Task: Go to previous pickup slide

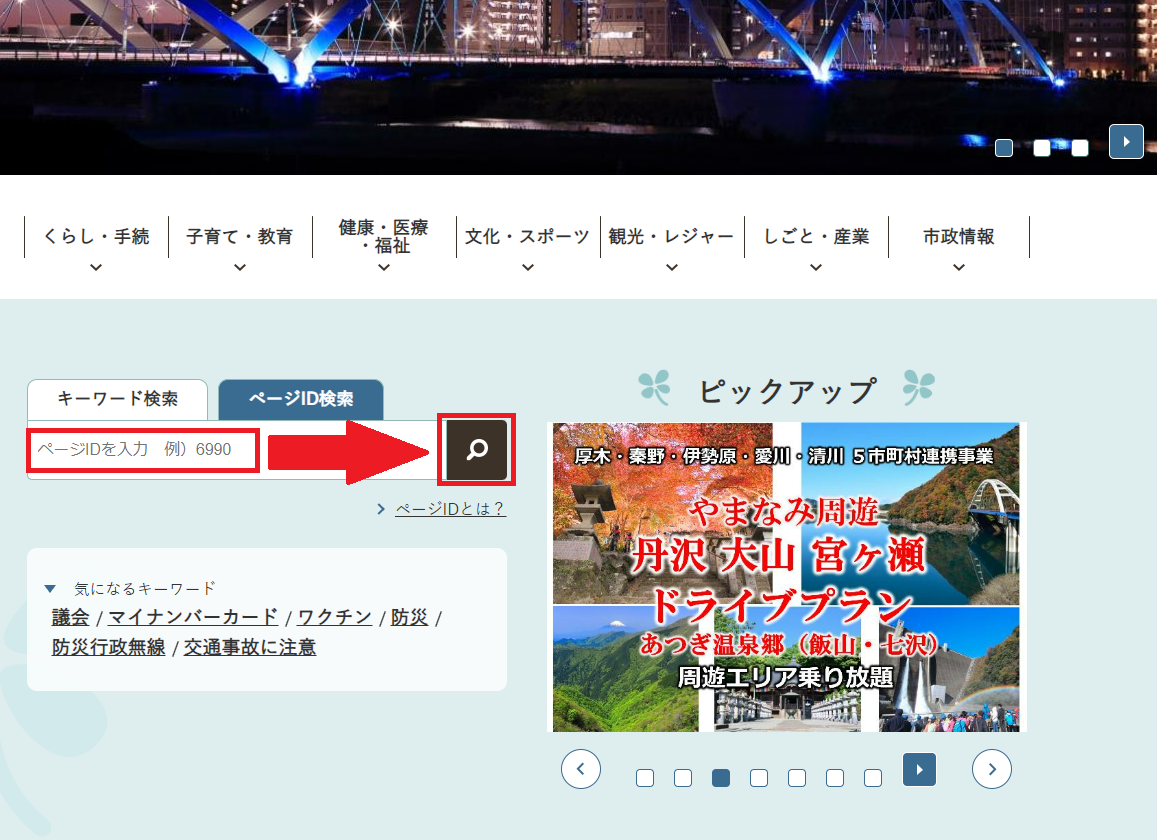Action: click(x=581, y=769)
